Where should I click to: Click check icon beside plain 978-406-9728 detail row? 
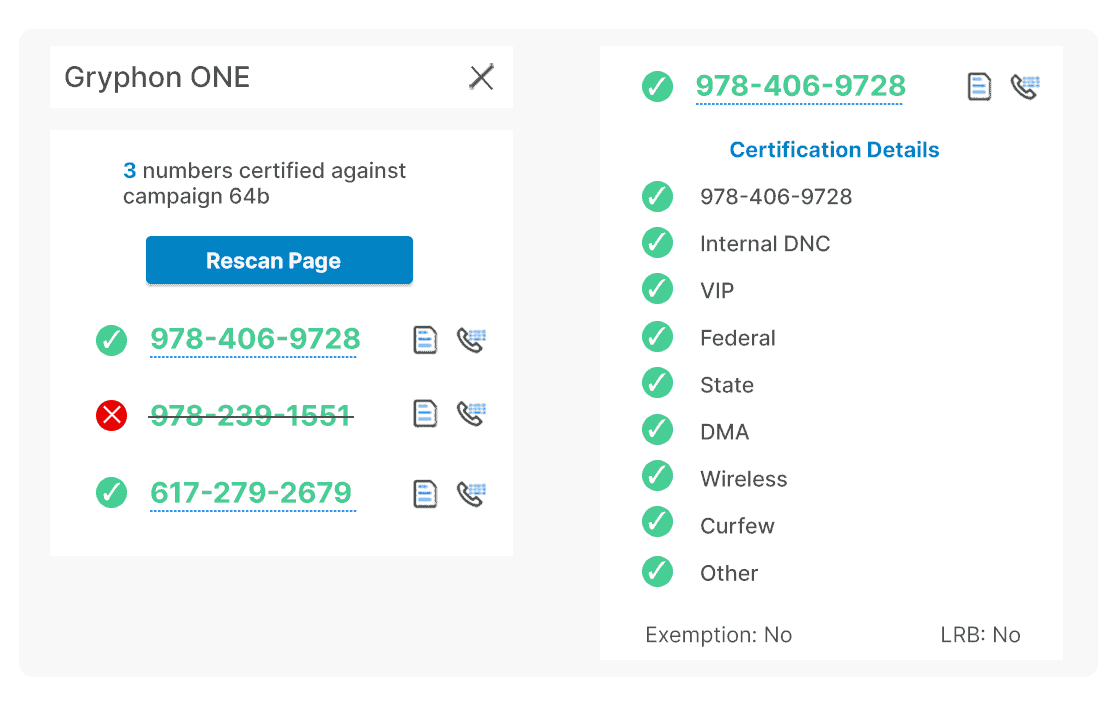657,196
